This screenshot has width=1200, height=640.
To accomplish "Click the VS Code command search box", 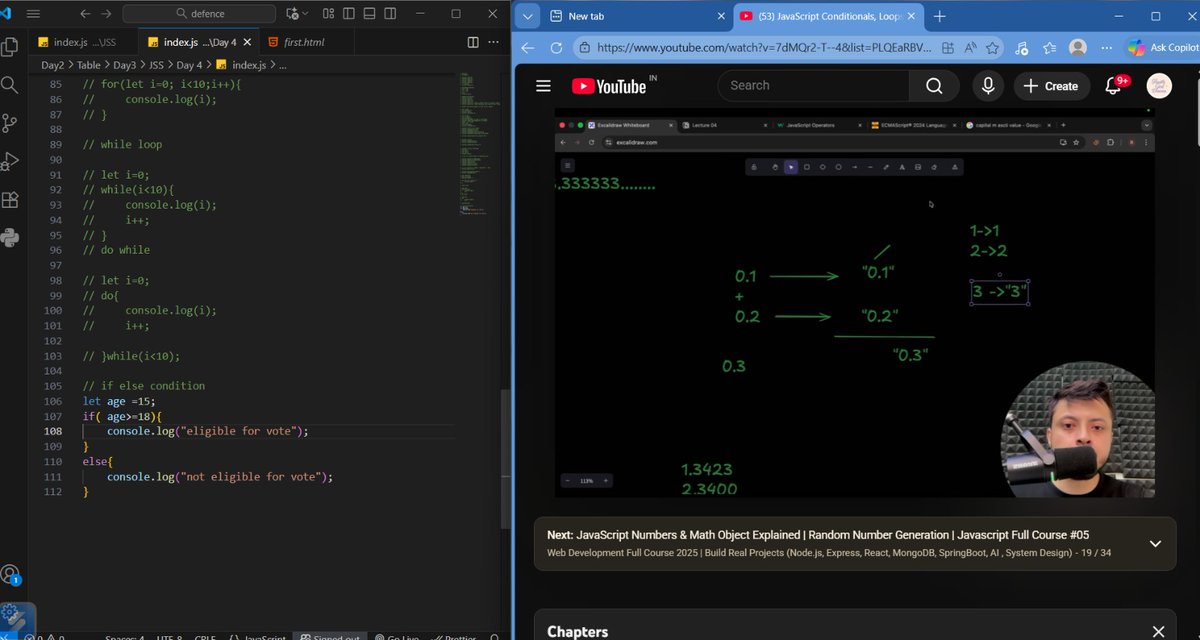I will [201, 14].
